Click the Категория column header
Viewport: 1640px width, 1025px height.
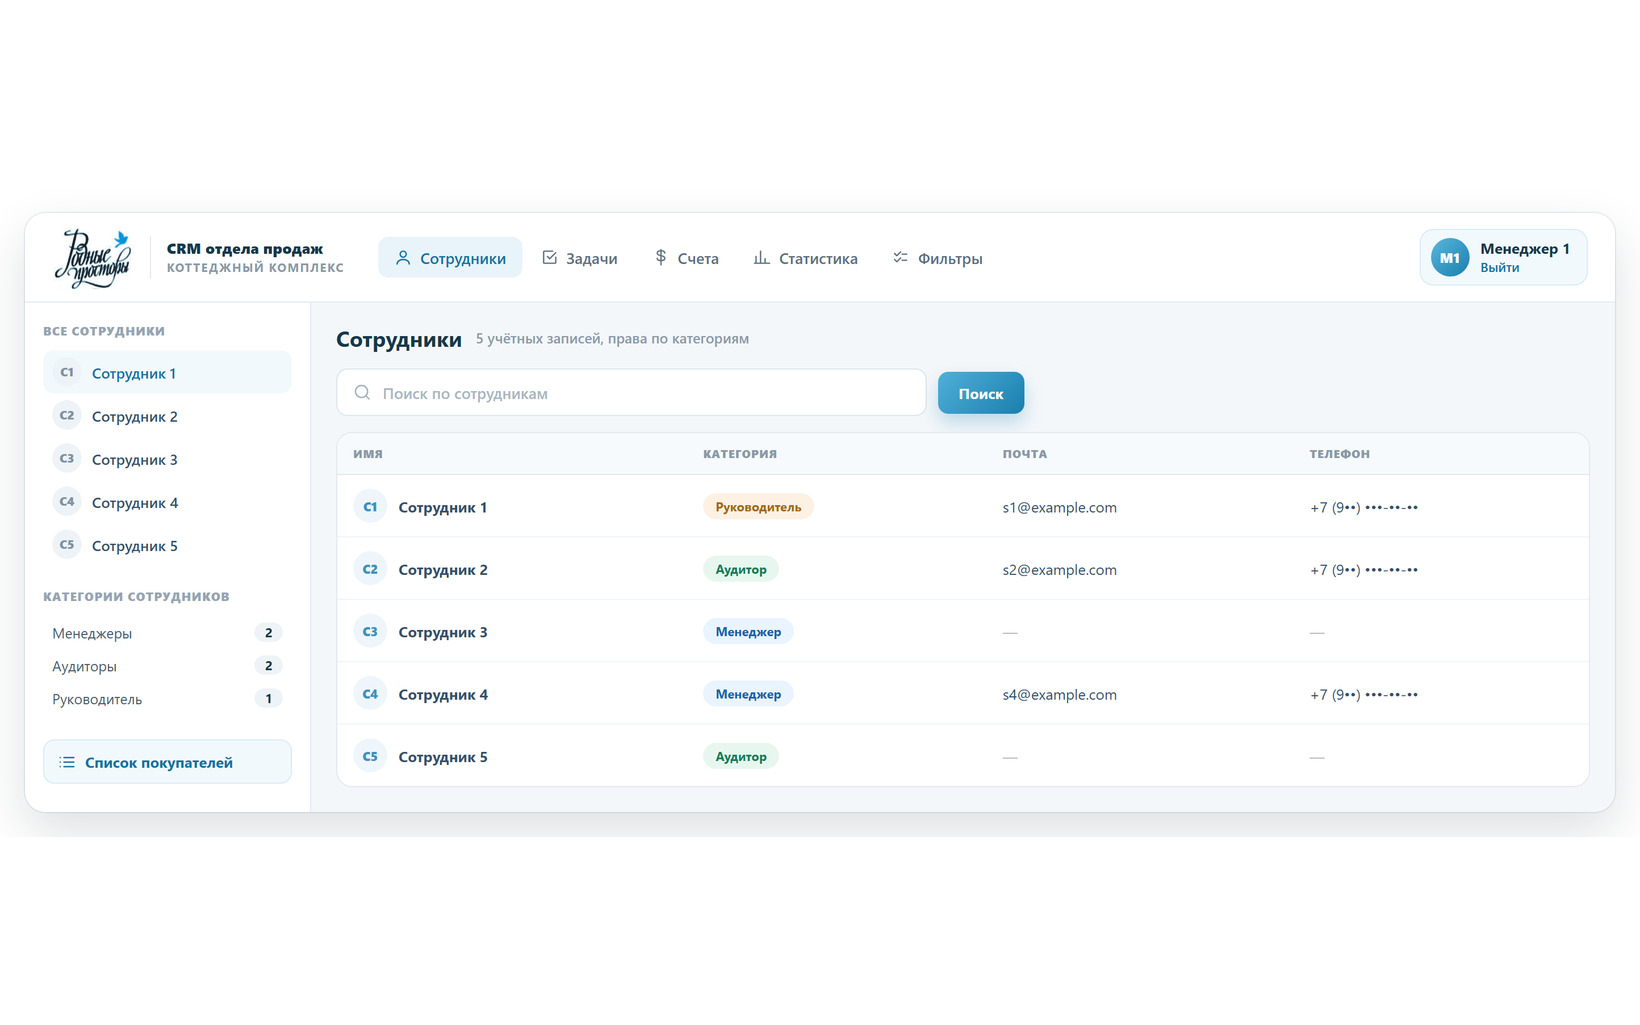[740, 454]
